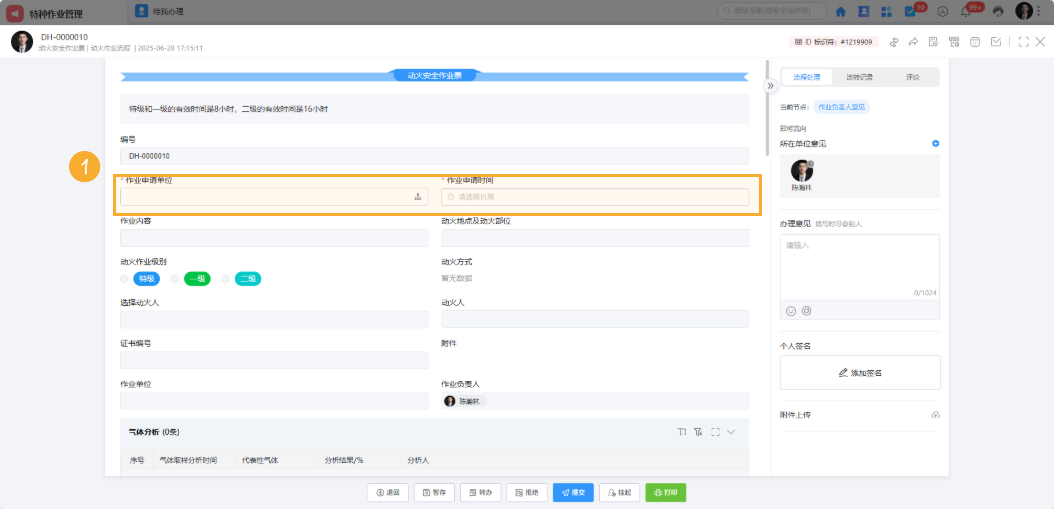Click the calendar icon in header
Viewport: 1054px width, 509px height.
click(x=975, y=42)
